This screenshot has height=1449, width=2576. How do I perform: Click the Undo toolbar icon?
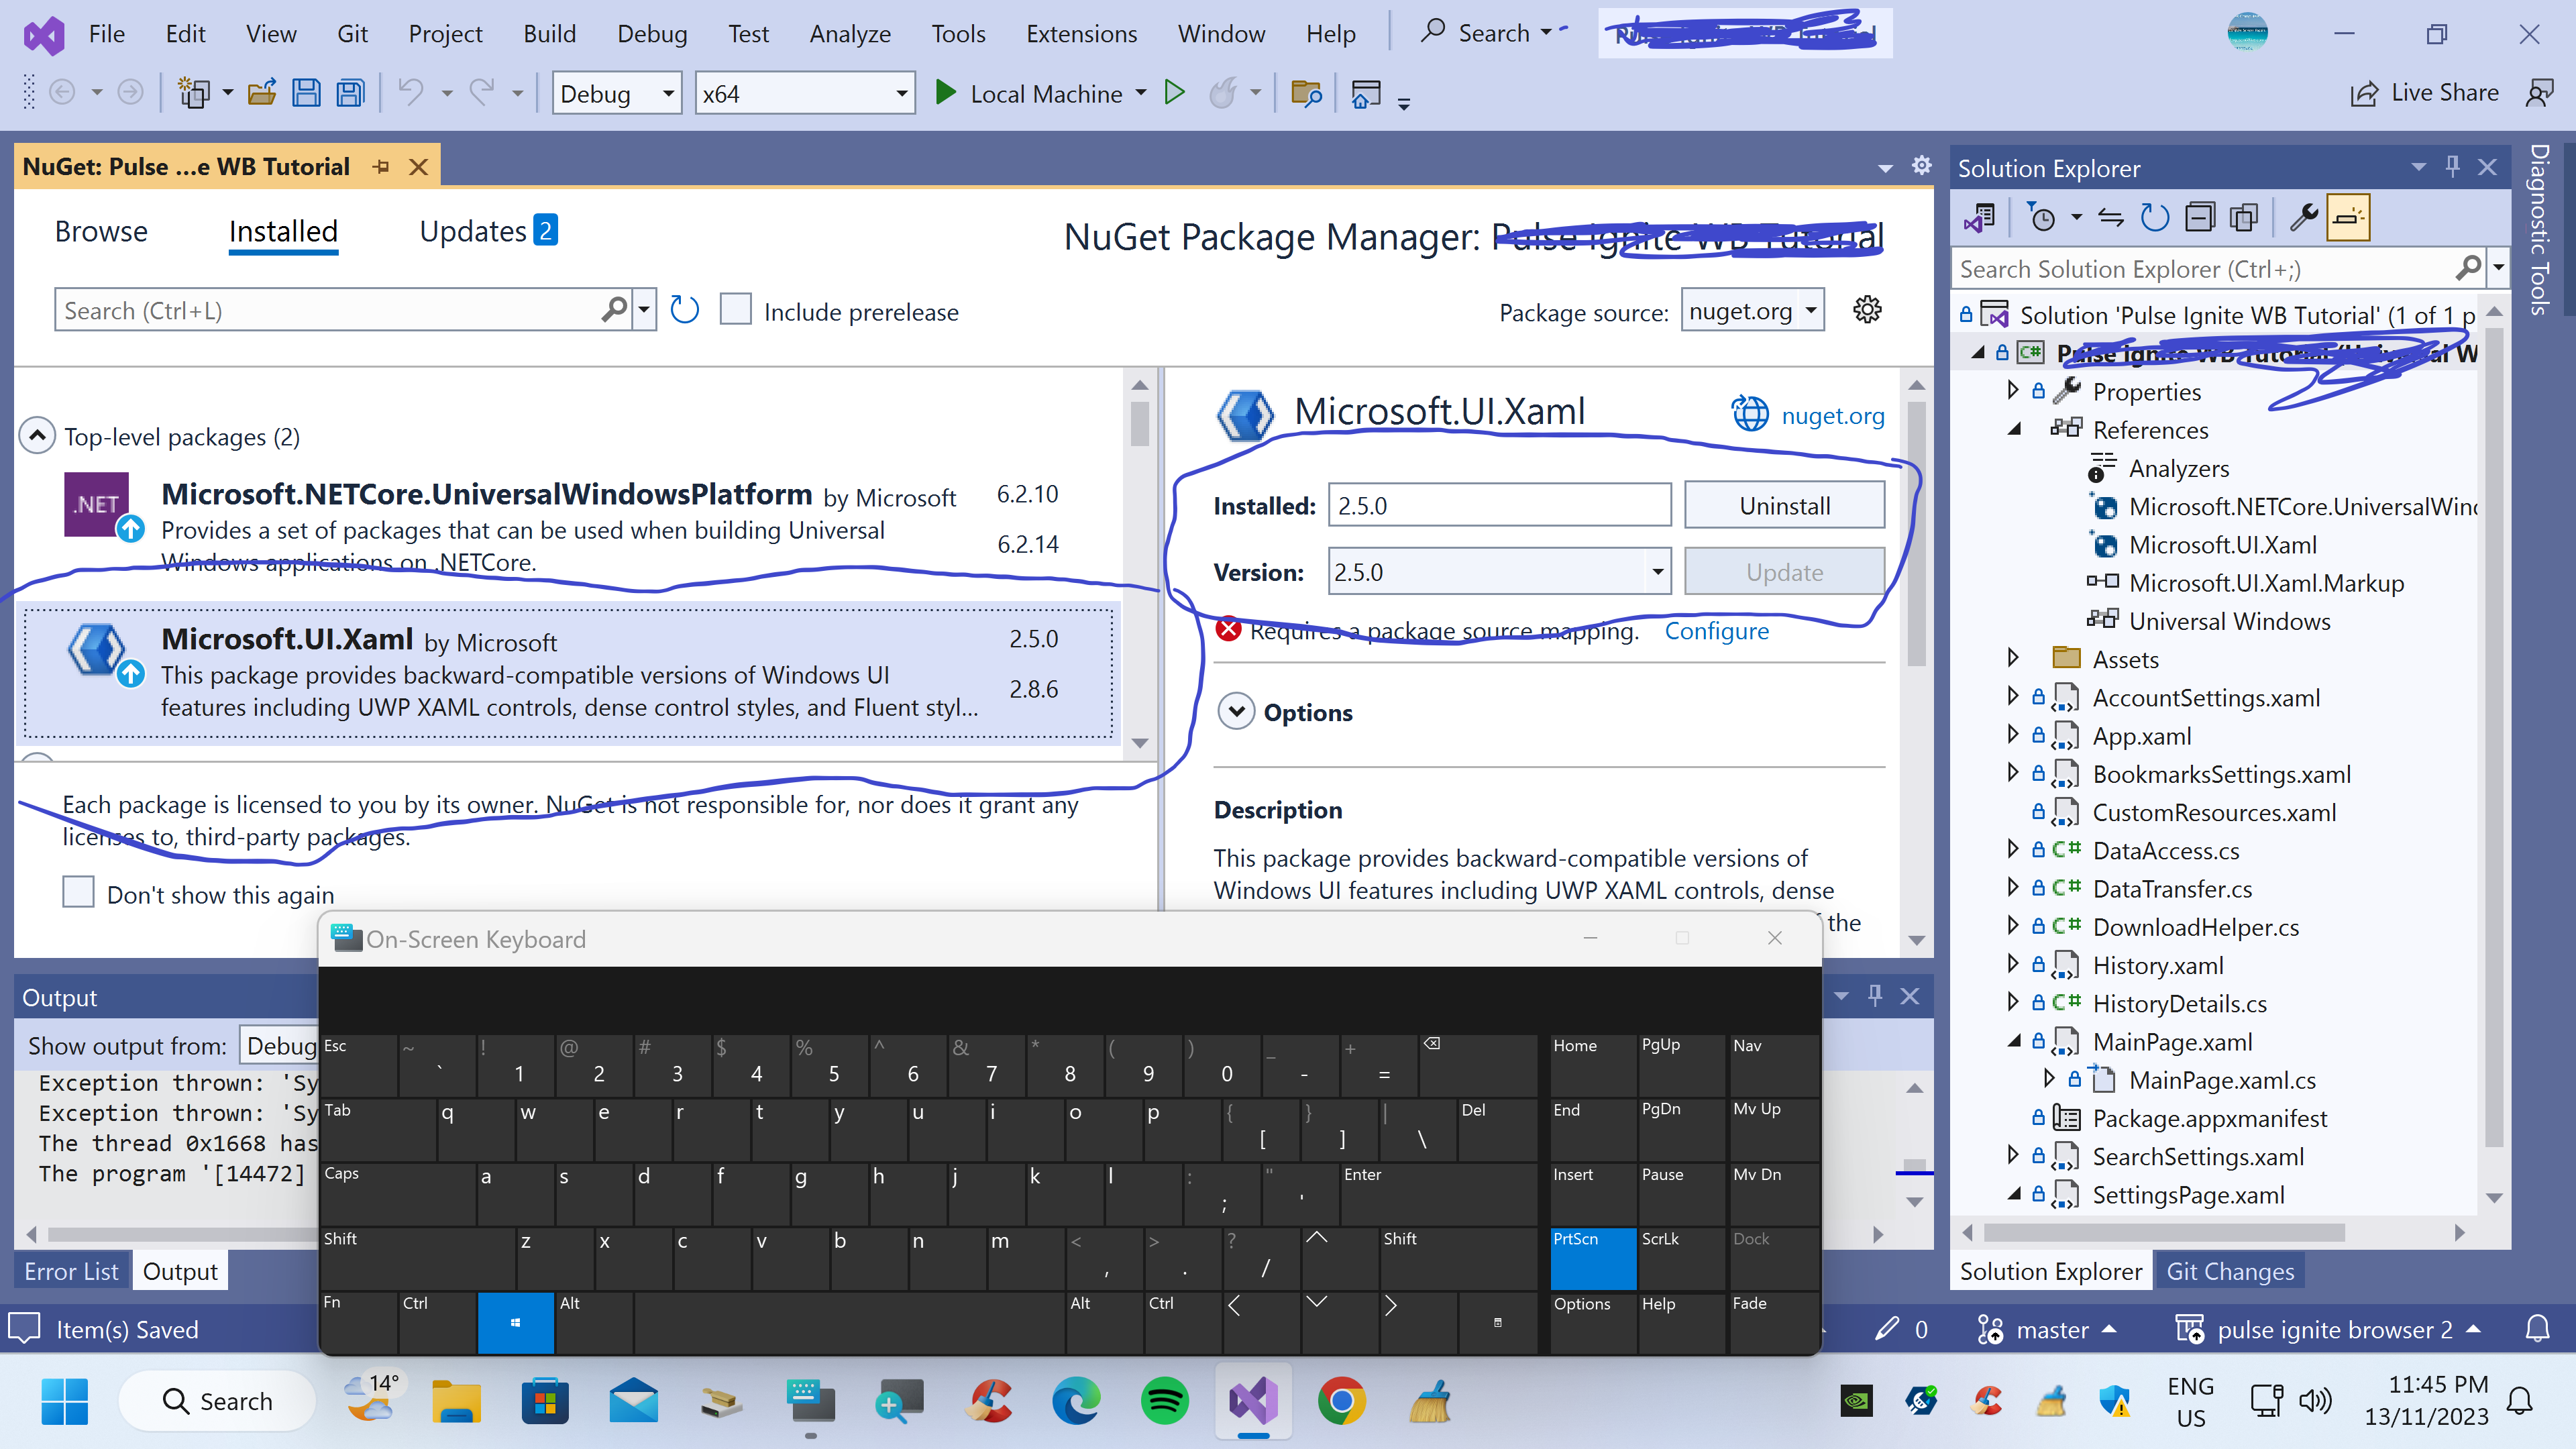(411, 93)
